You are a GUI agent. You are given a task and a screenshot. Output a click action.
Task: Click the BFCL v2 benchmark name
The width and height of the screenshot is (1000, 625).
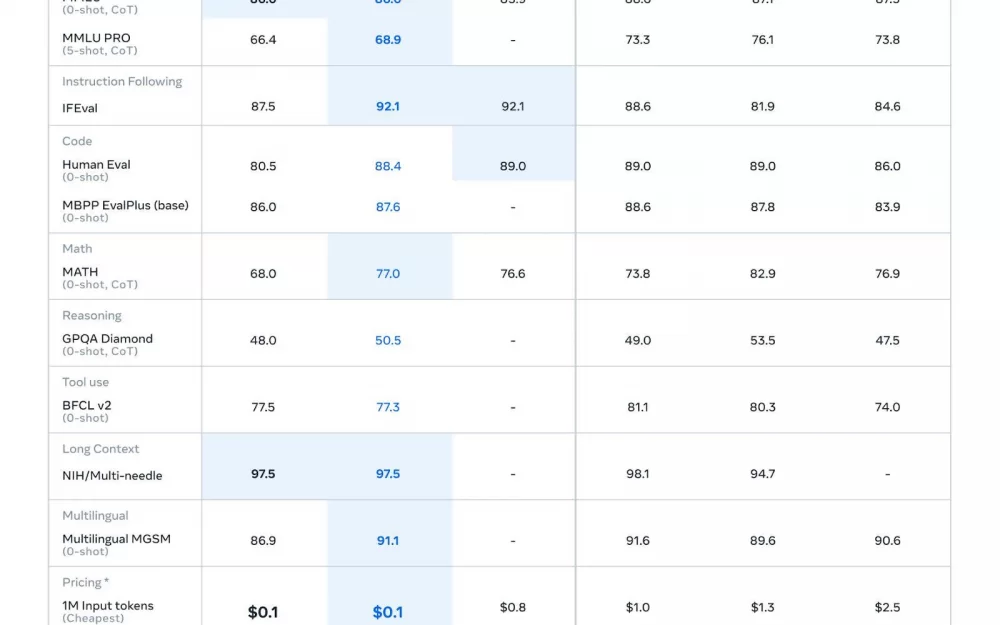point(87,406)
